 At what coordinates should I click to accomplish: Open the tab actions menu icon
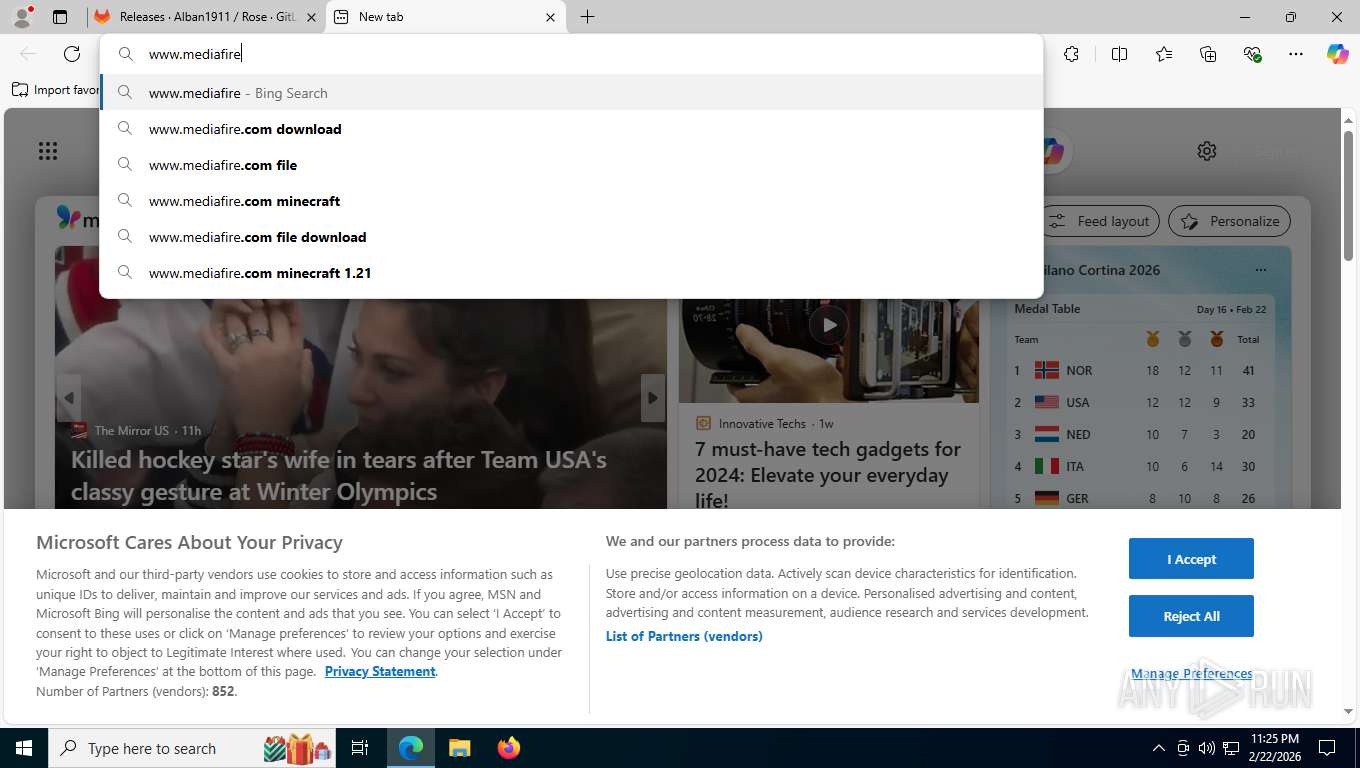pyautogui.click(x=60, y=17)
